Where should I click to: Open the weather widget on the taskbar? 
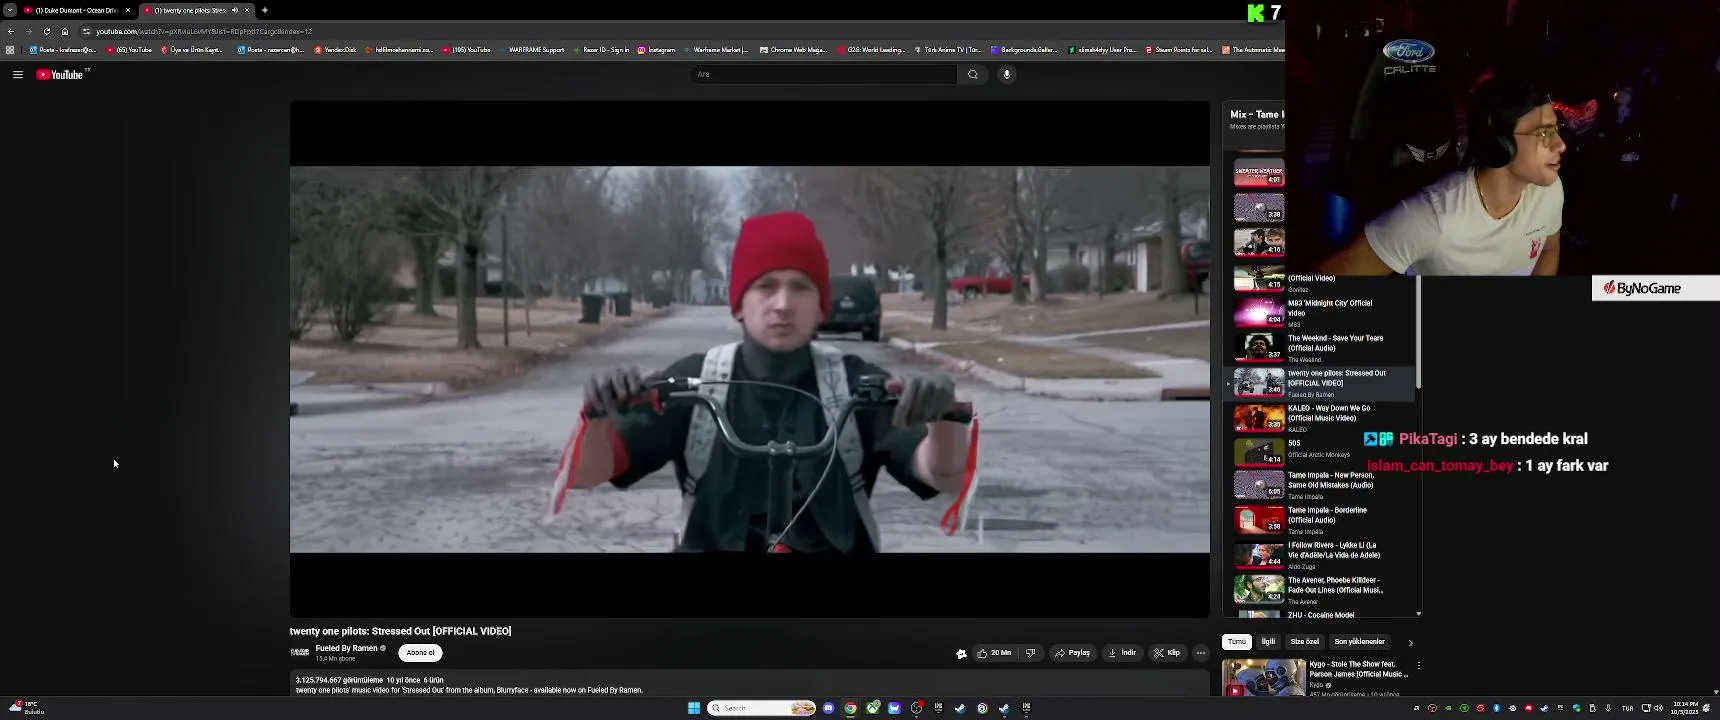(x=26, y=708)
